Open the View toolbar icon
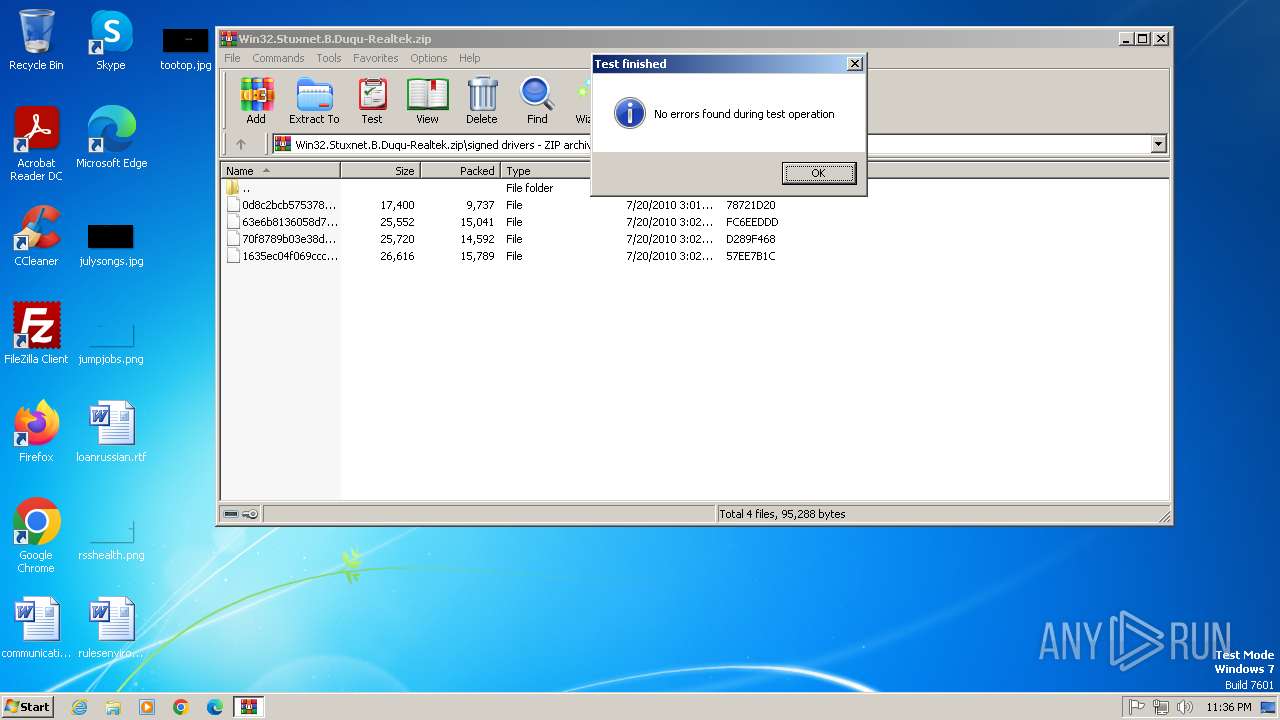 [427, 101]
